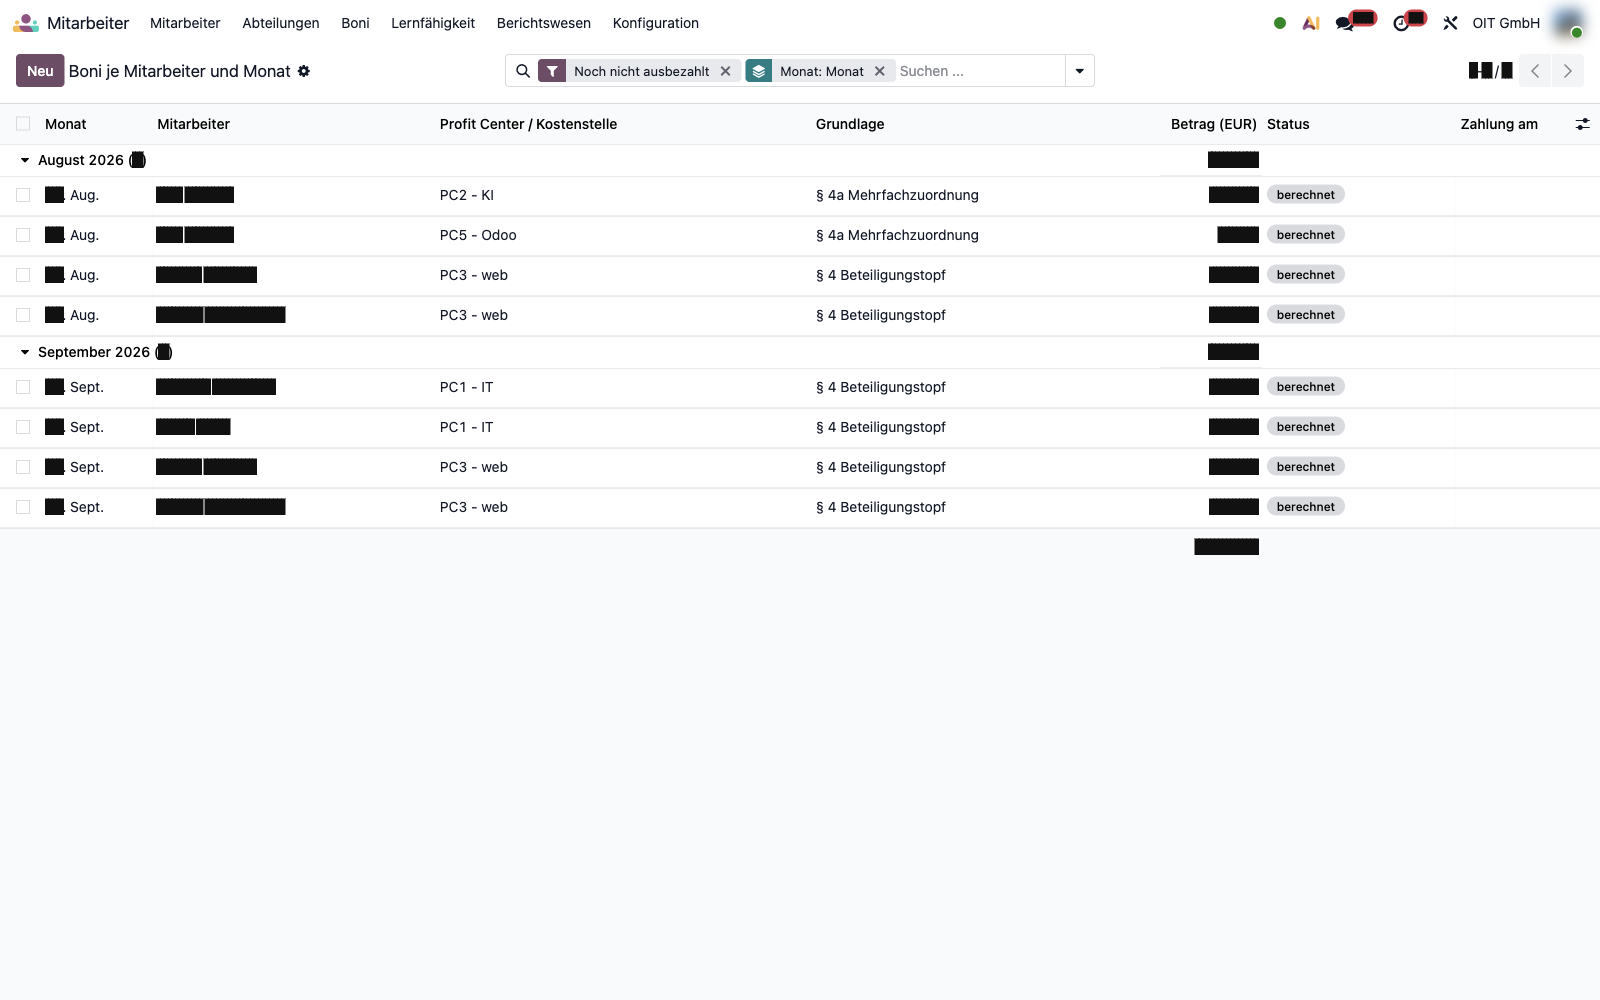Open the Mitarbeiter app home icon
The image size is (1600, 1000).
(x=26, y=23)
